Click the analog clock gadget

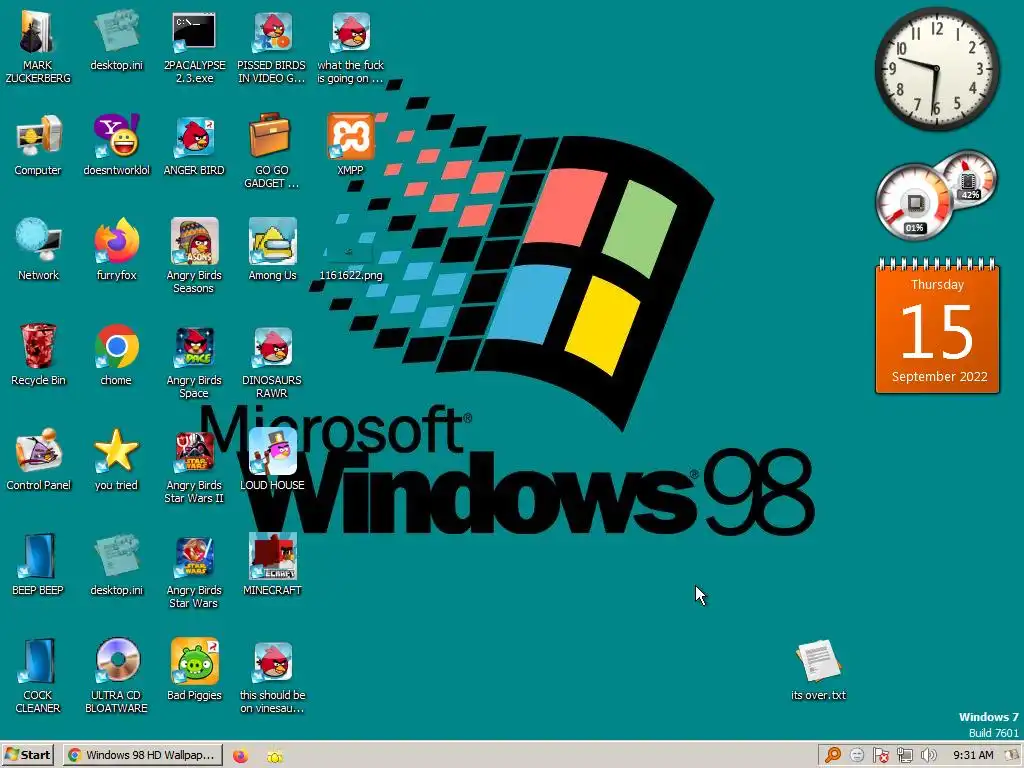click(936, 68)
